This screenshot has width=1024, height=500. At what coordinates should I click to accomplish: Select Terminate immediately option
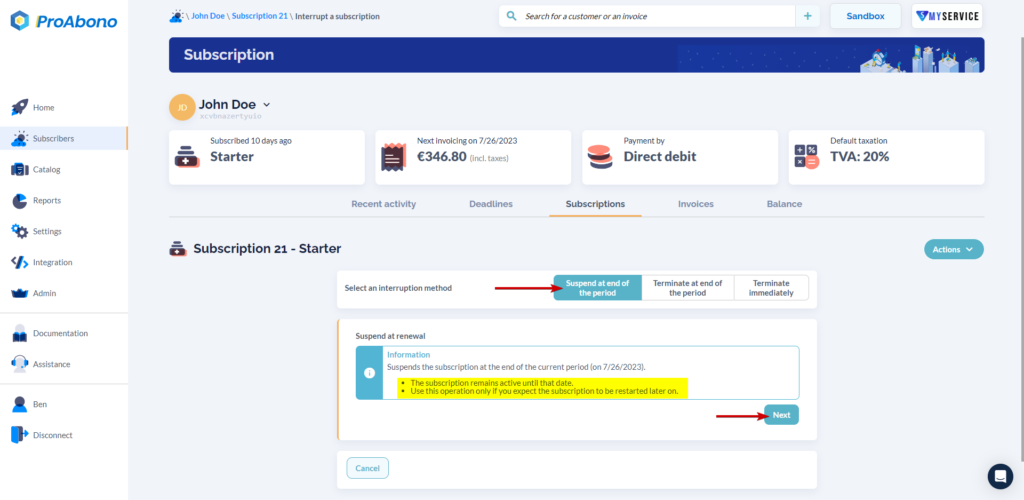[771, 288]
